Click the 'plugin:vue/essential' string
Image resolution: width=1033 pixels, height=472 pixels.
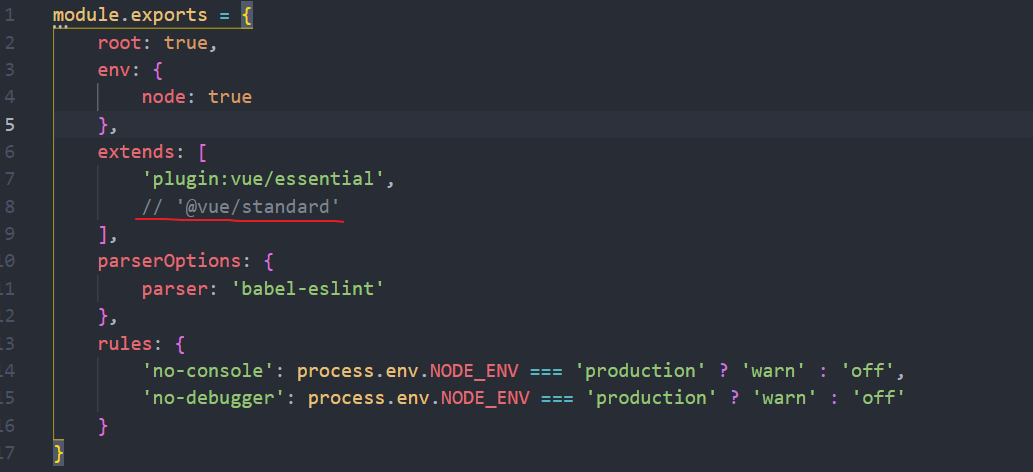pos(263,180)
